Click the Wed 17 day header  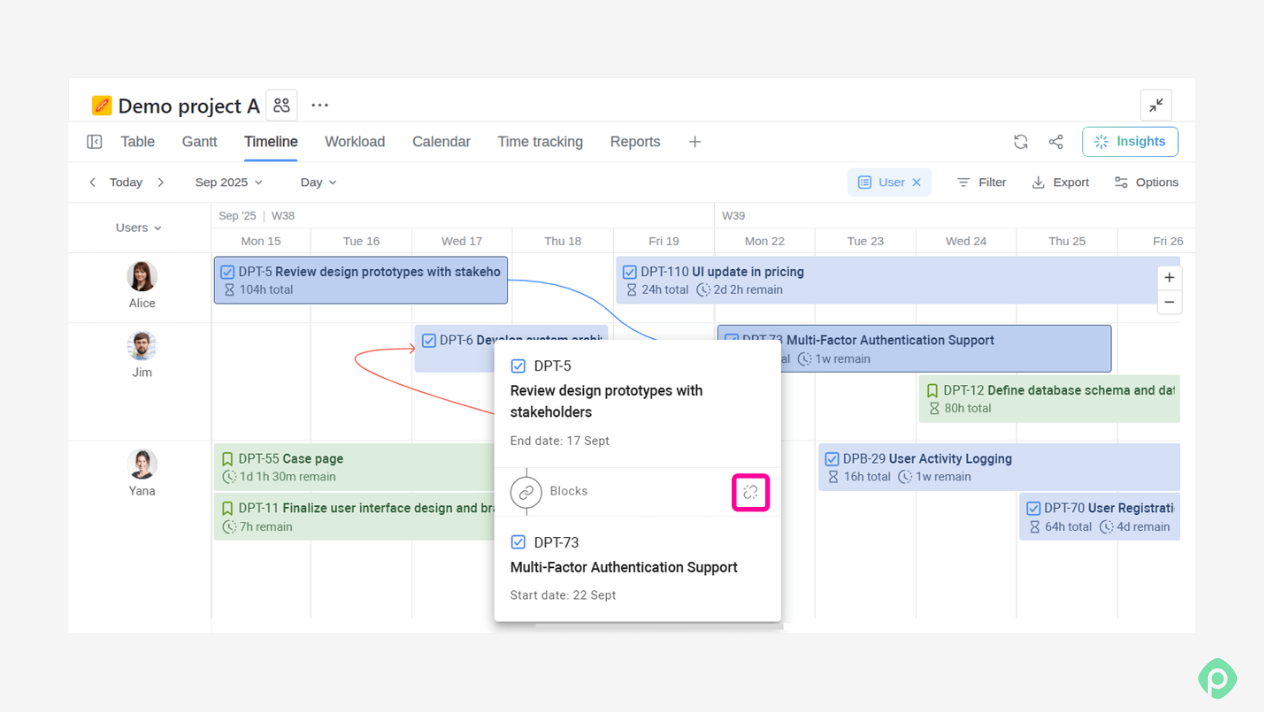coord(462,241)
